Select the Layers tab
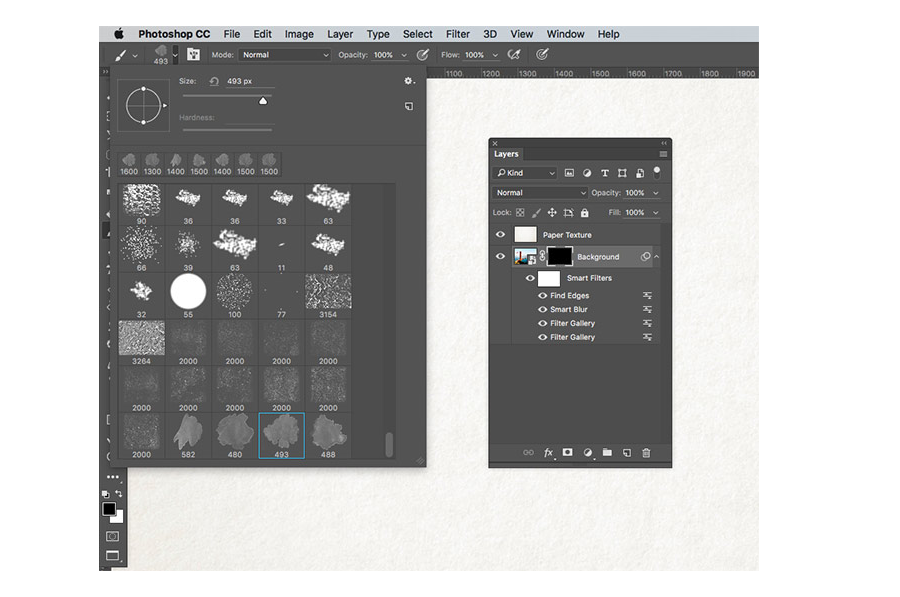 tap(506, 154)
